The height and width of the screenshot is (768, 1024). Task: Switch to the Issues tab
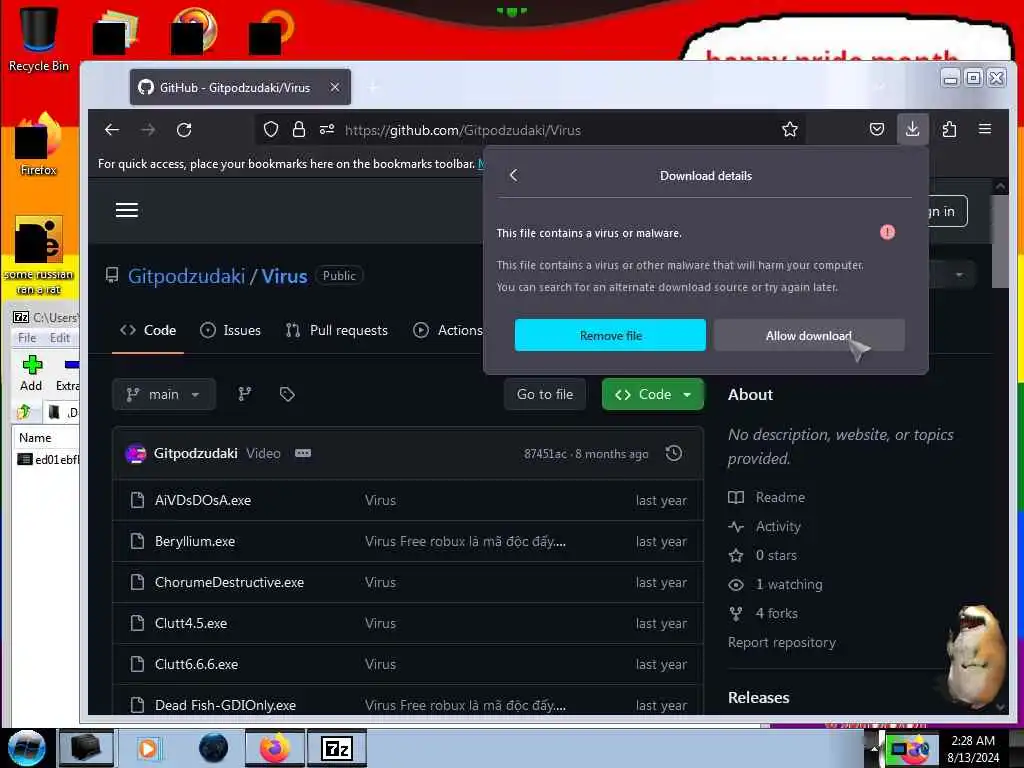click(231, 330)
